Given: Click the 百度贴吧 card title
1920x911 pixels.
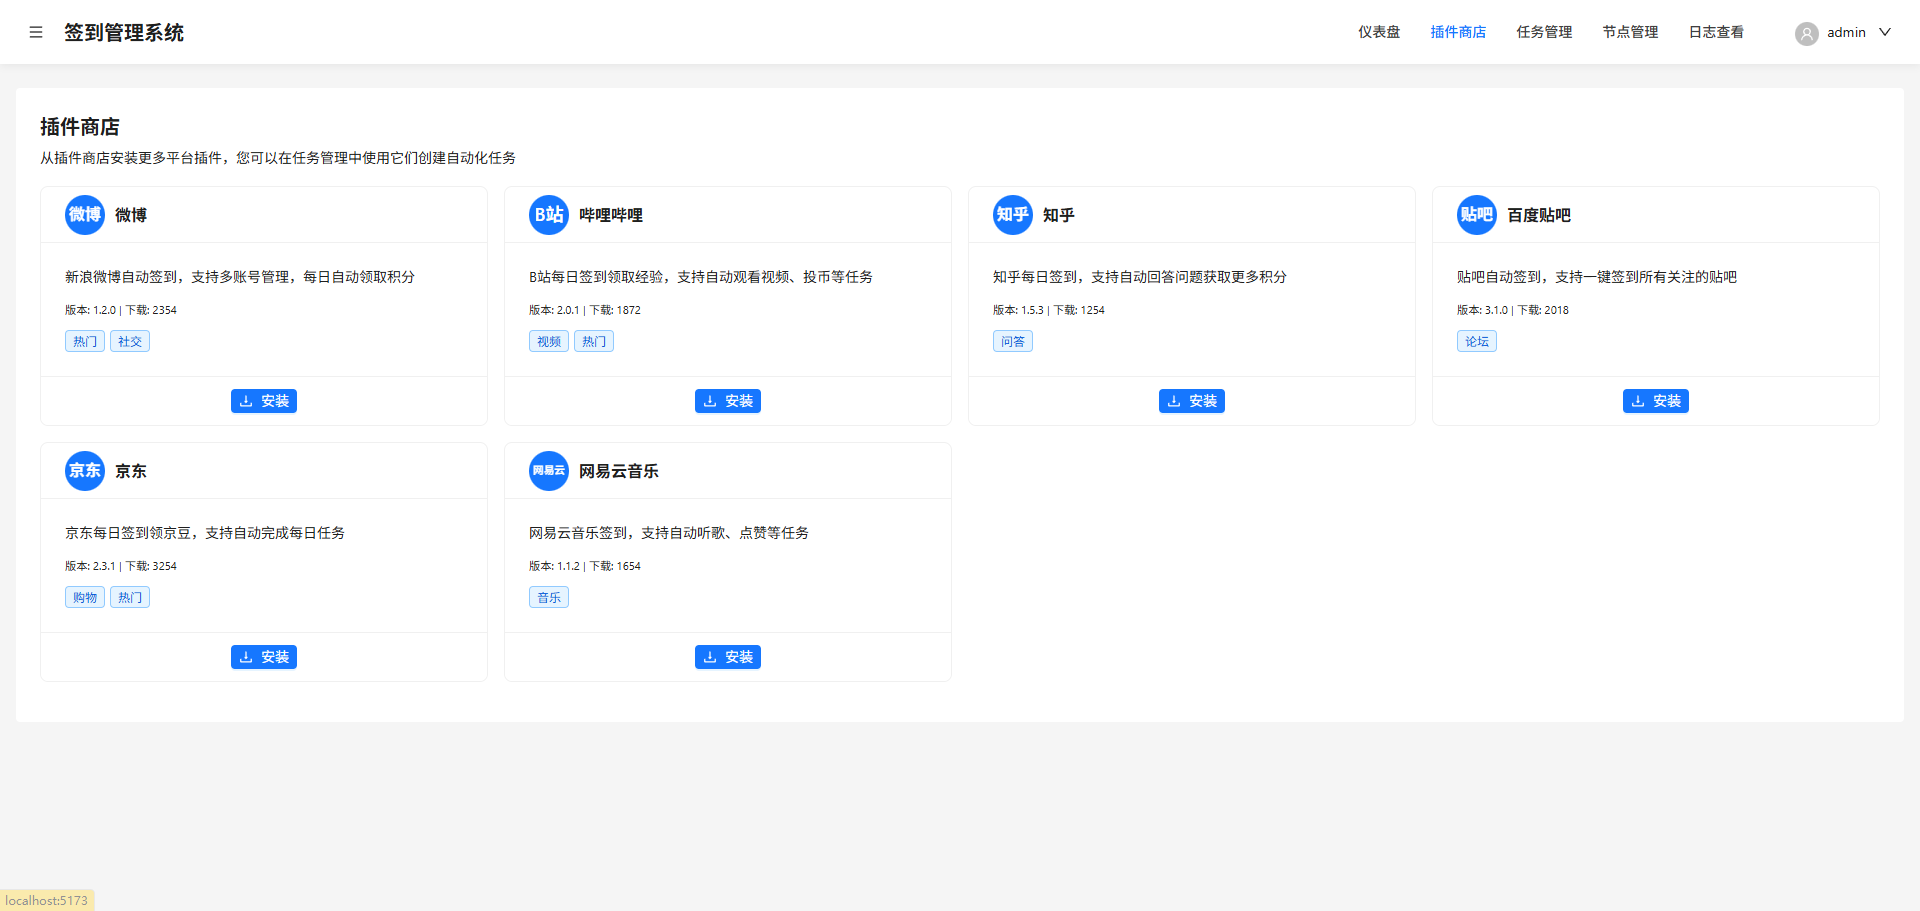Looking at the screenshot, I should (x=1539, y=215).
